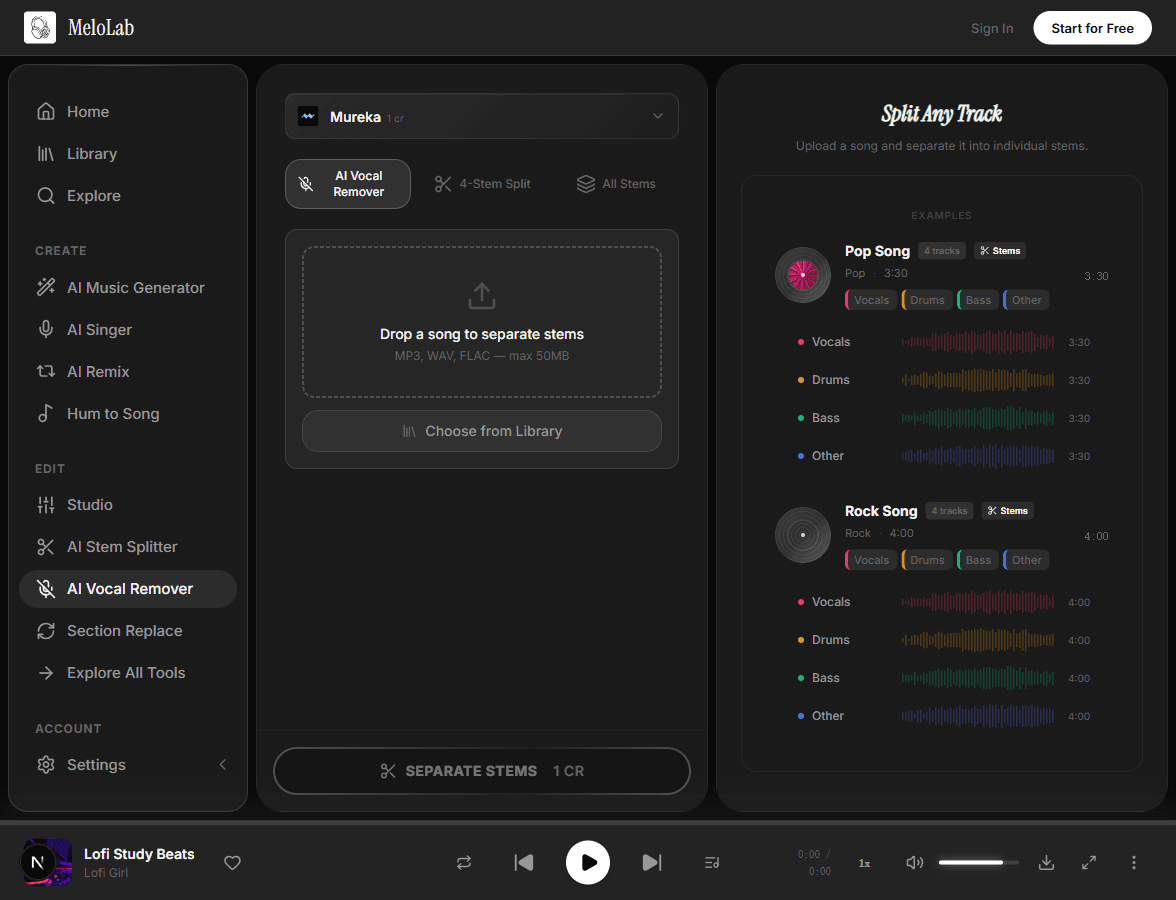Download the current track

coord(1046,862)
